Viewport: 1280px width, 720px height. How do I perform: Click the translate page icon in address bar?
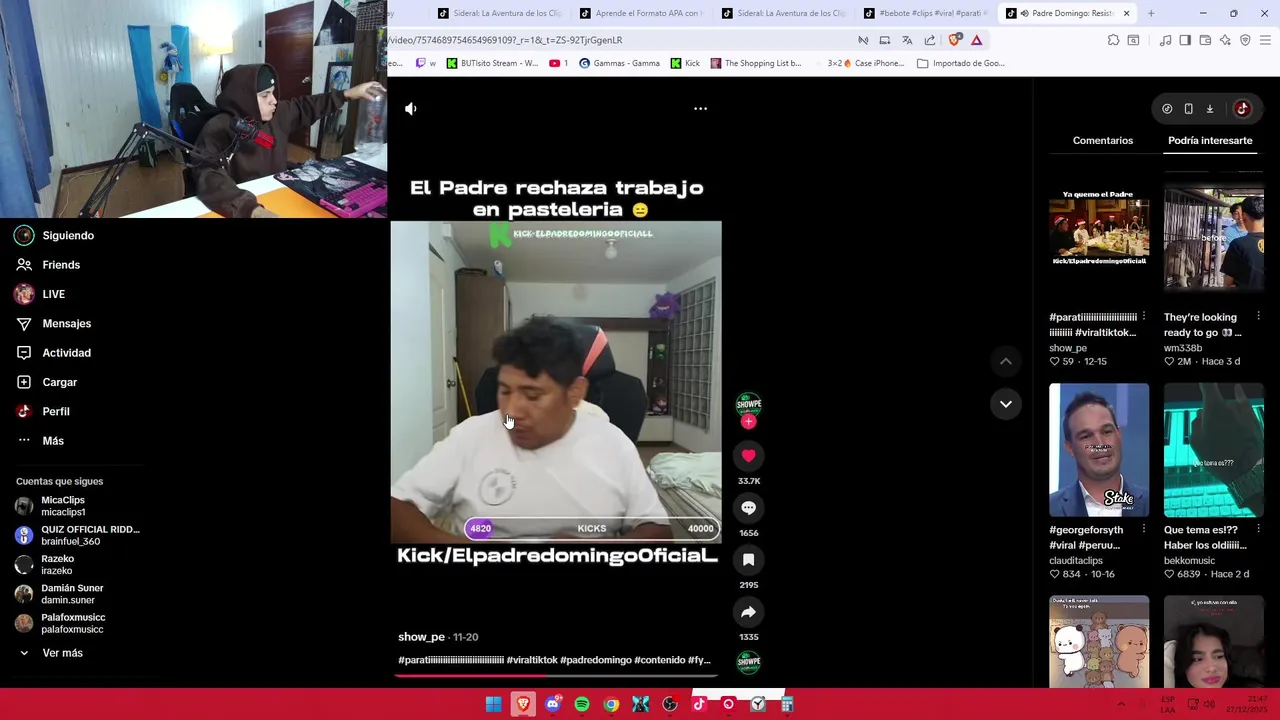(907, 40)
